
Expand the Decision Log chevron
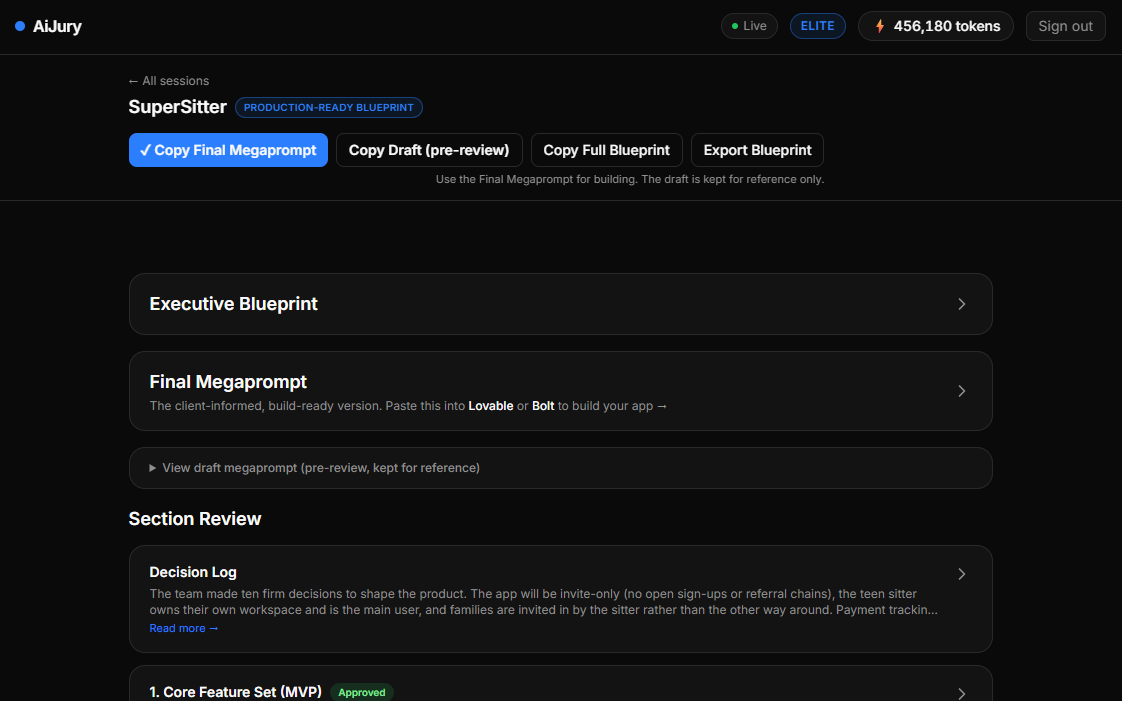click(x=962, y=574)
